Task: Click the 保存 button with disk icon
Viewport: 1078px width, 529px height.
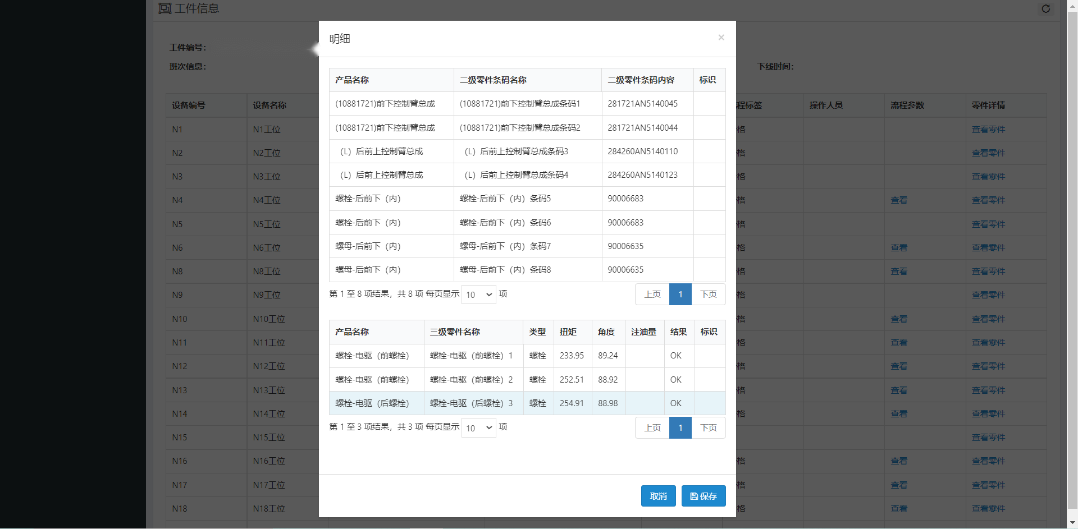Action: (703, 496)
